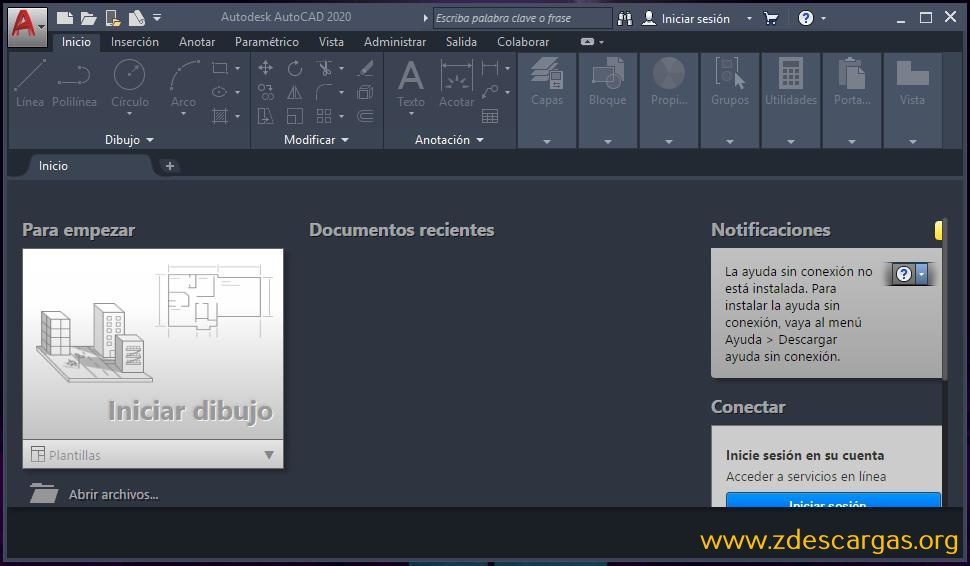970x566 pixels.
Task: Select the Acotar dimension tool
Action: [x=457, y=84]
